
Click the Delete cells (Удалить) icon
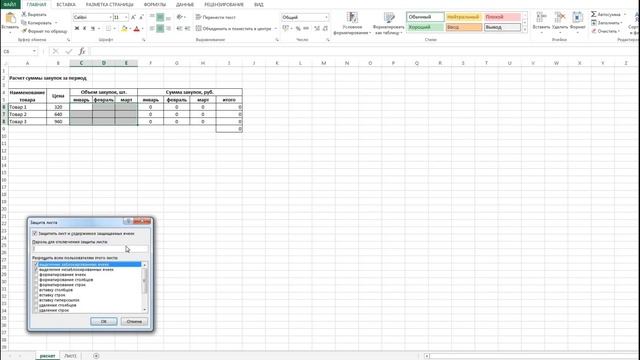[560, 18]
